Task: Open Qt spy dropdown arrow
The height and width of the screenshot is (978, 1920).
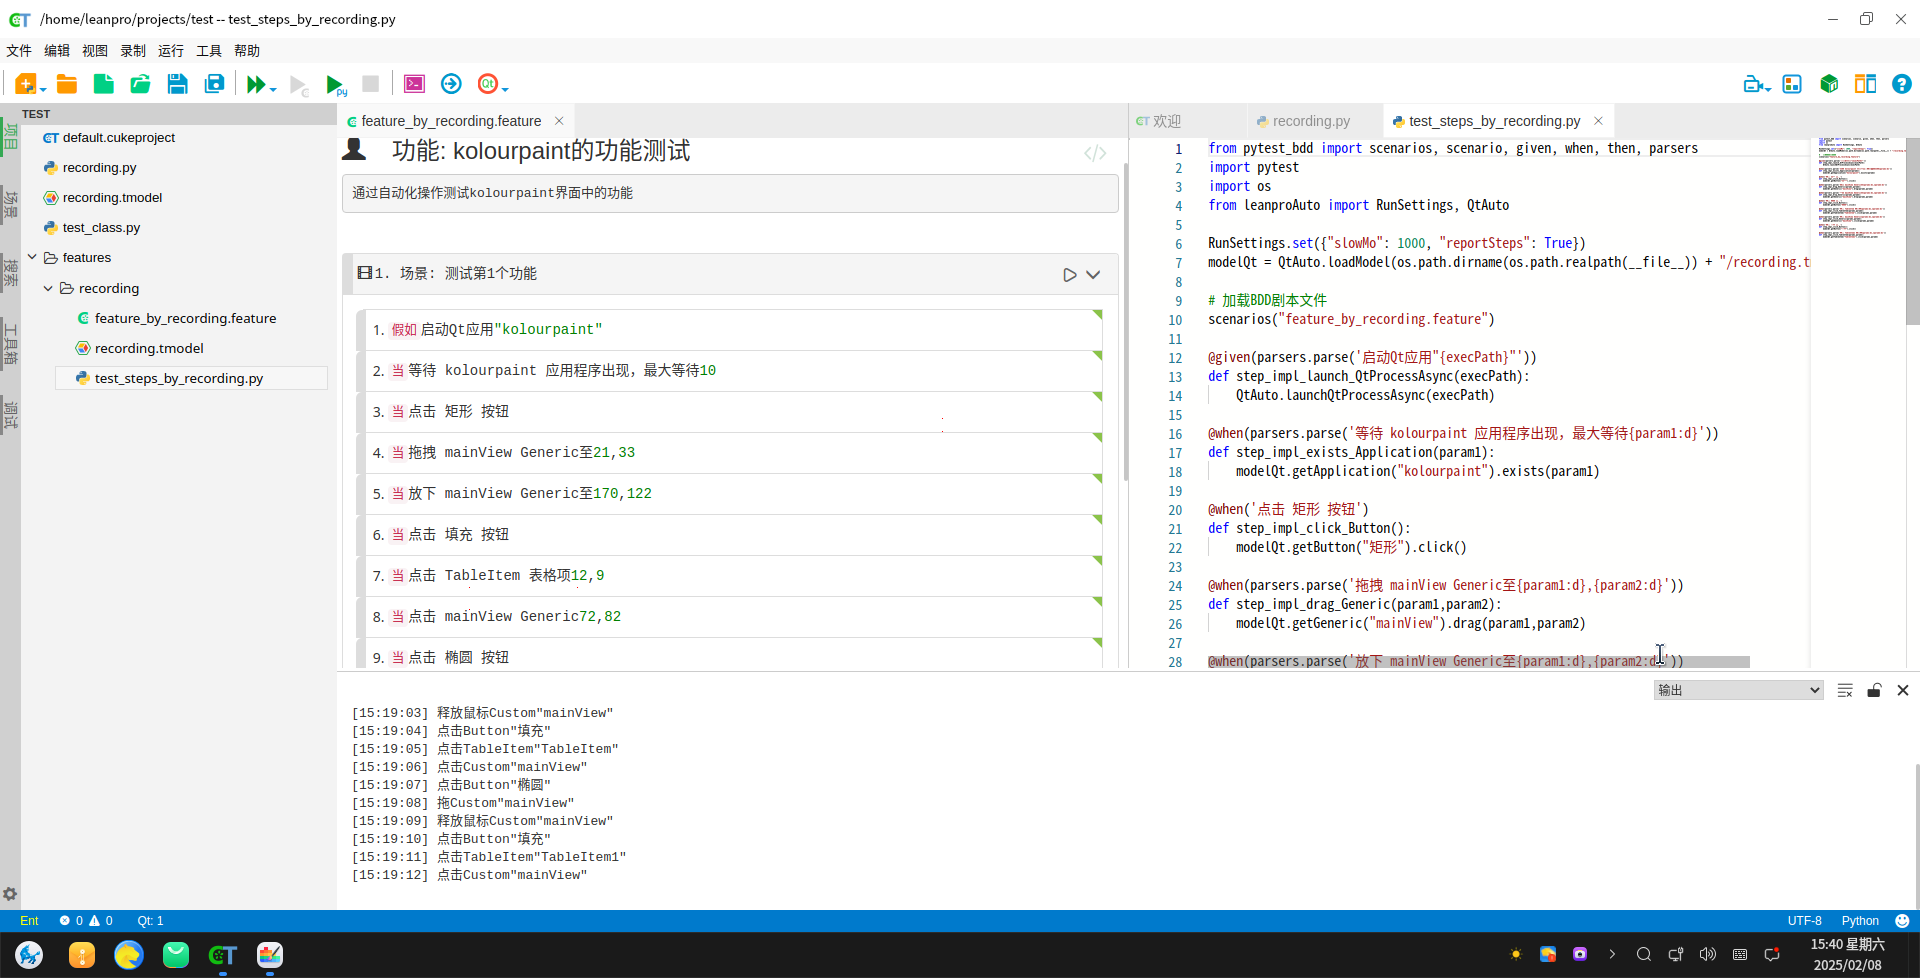Action: (x=505, y=90)
